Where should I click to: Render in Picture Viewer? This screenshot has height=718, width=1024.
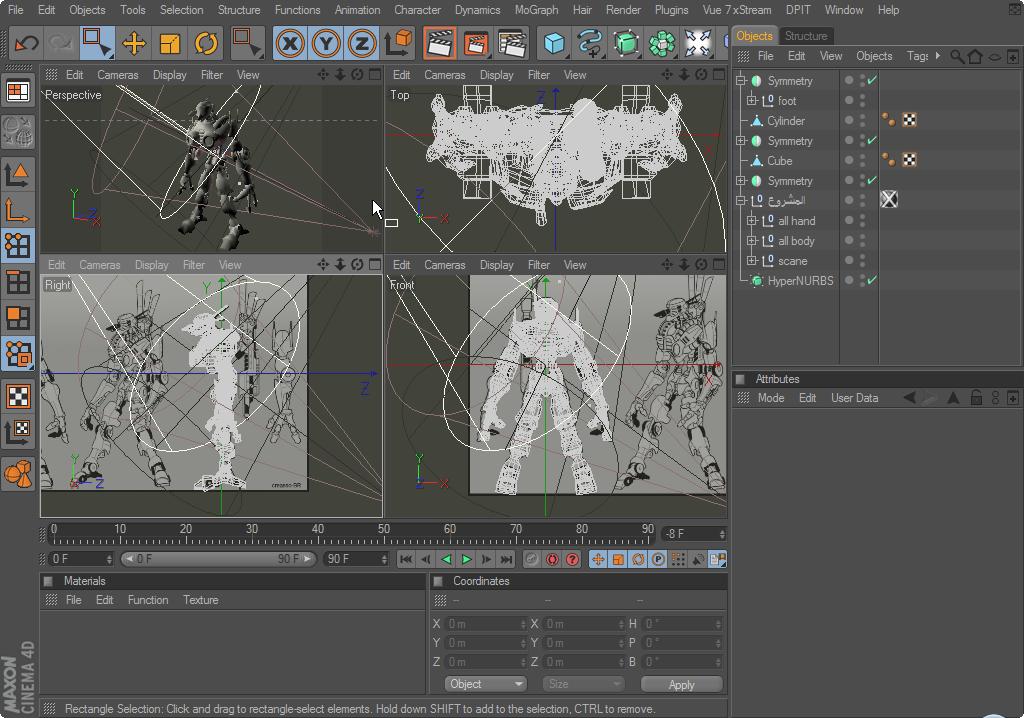tap(476, 43)
